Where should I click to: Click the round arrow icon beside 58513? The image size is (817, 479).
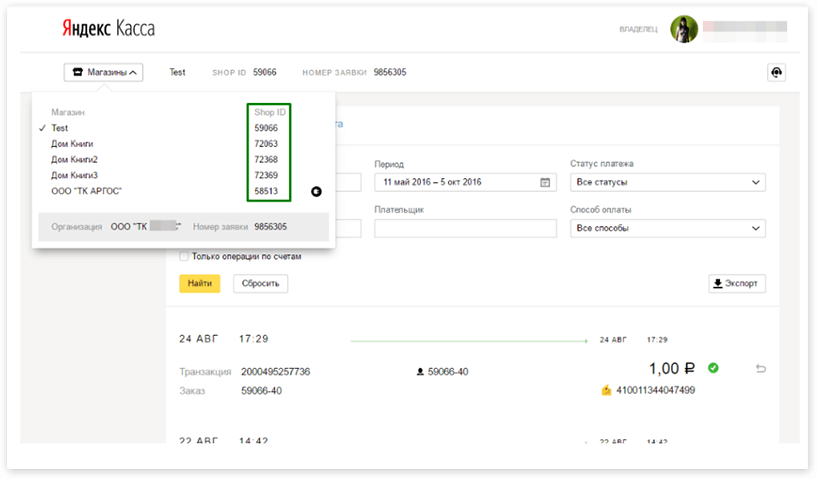(316, 191)
